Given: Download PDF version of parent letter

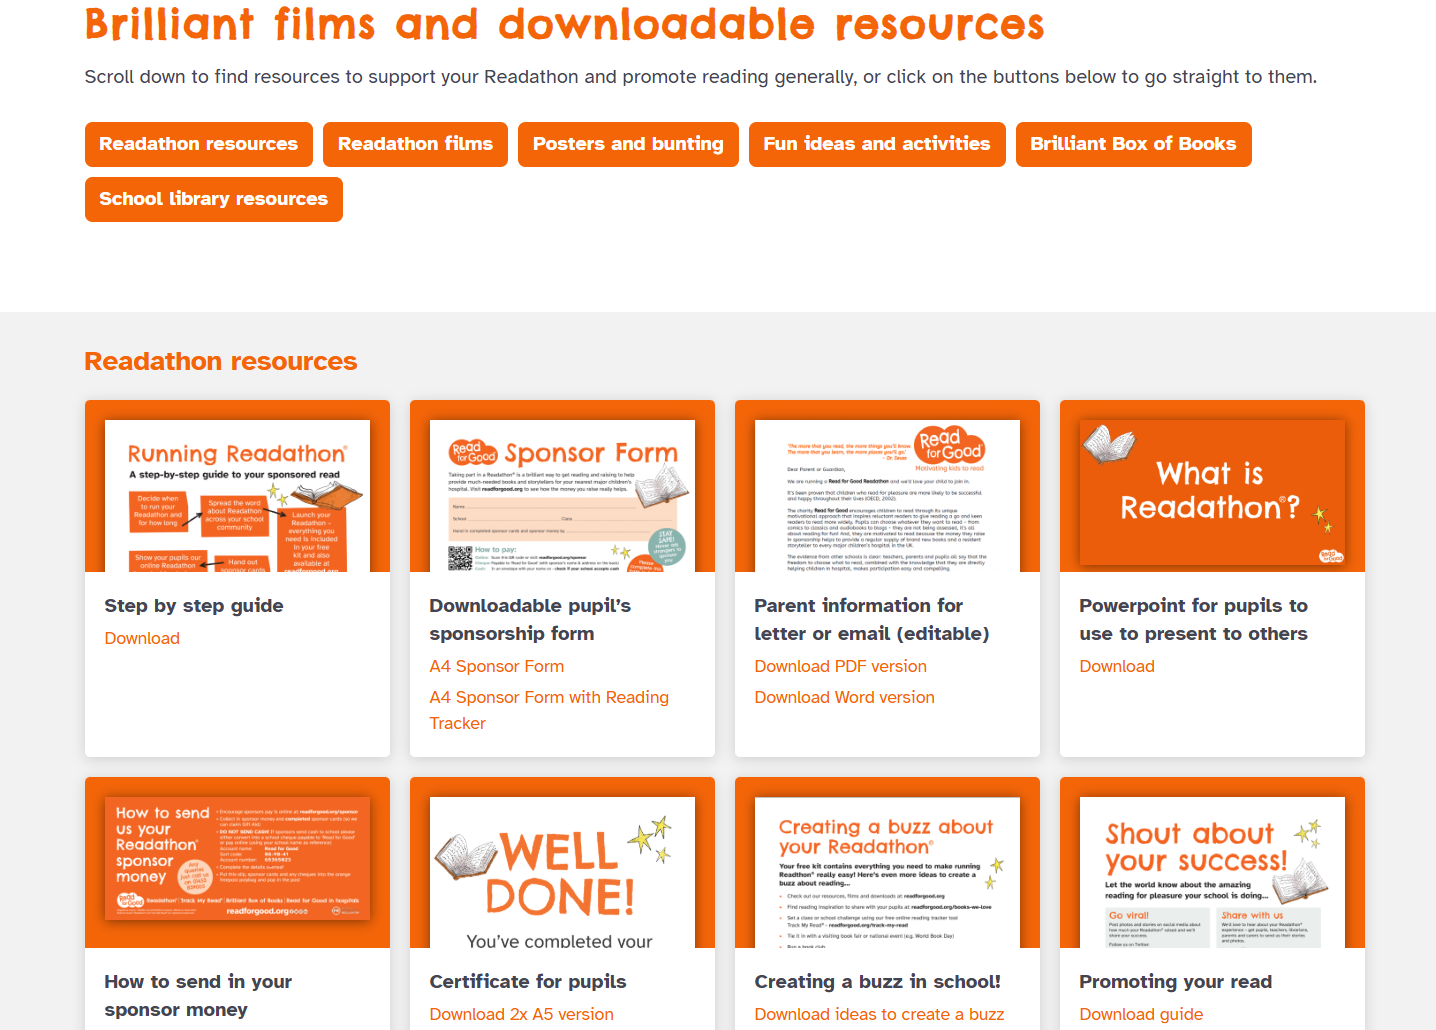Looking at the screenshot, I should click(x=840, y=666).
